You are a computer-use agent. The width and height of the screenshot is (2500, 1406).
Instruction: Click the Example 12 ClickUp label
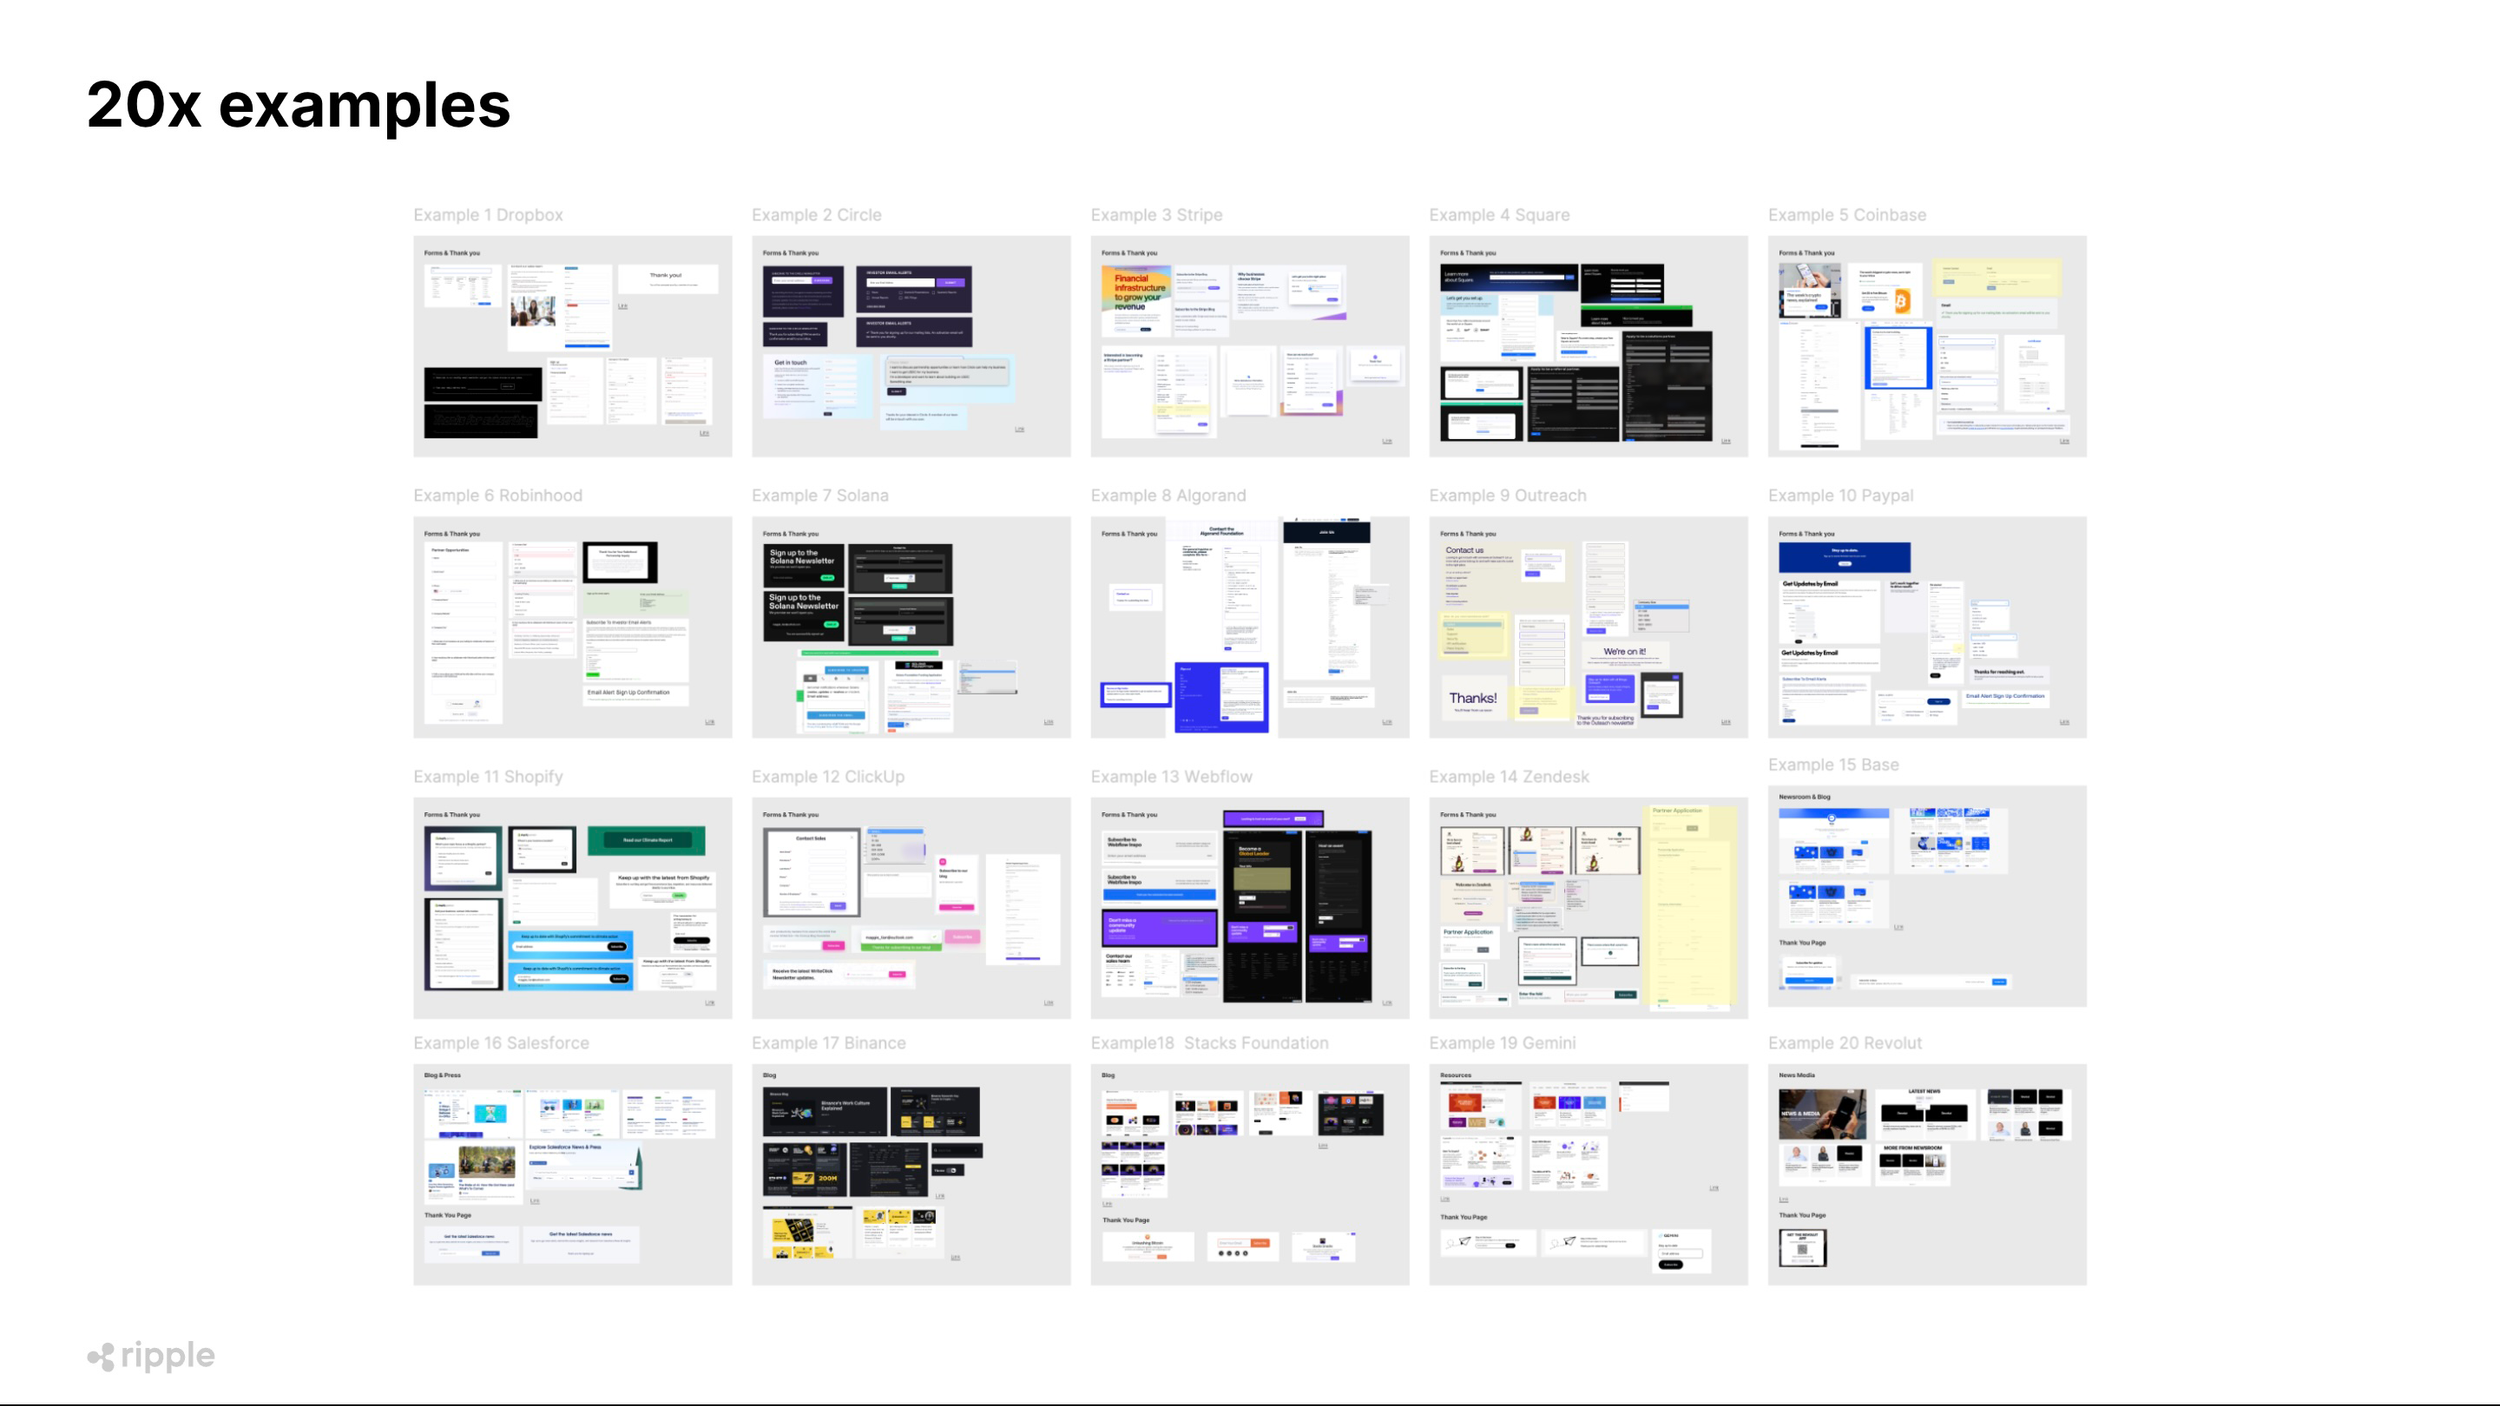click(827, 777)
